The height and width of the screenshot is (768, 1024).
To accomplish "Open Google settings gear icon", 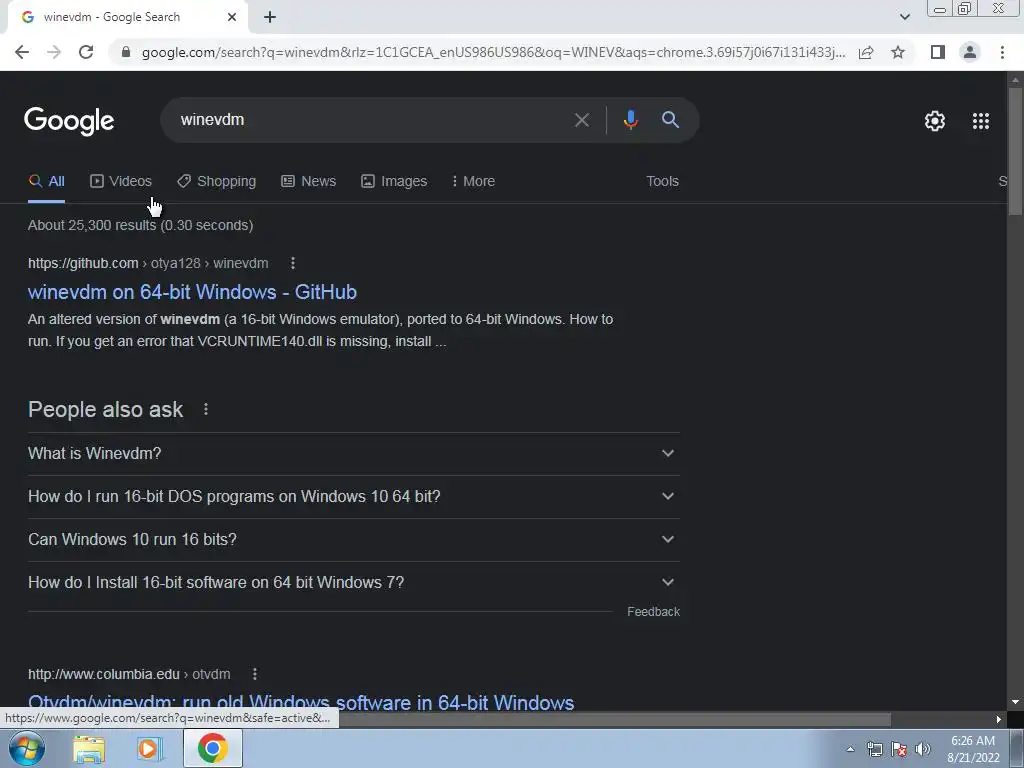I will 935,121.
